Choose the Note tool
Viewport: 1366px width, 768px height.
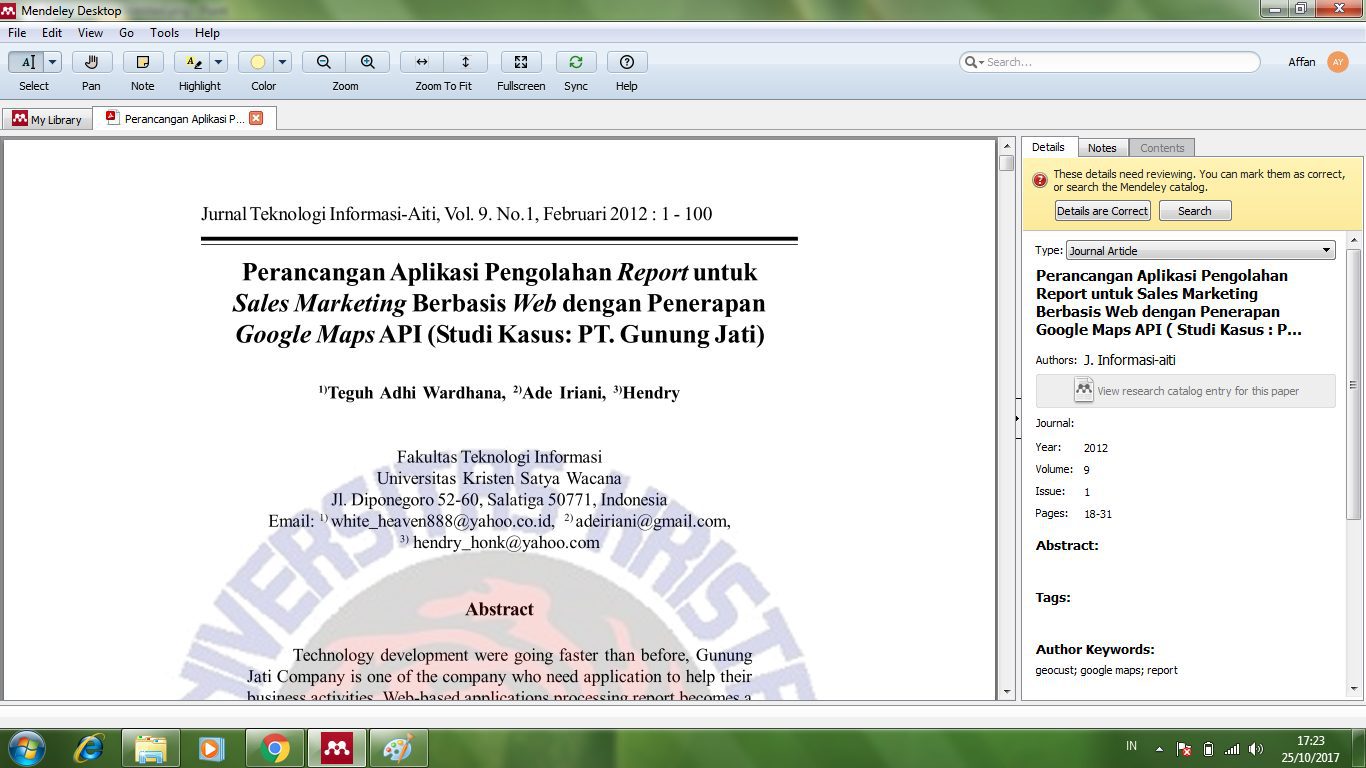coord(143,62)
